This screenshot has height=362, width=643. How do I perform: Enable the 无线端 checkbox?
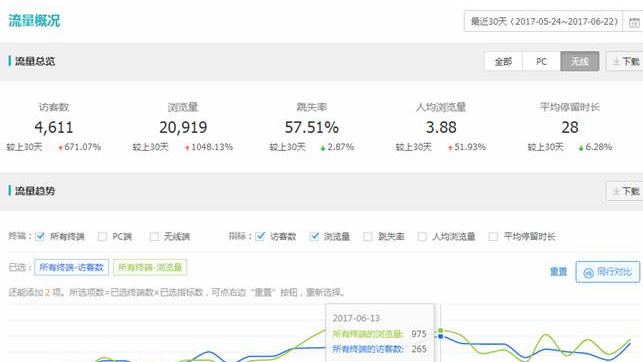click(x=154, y=237)
